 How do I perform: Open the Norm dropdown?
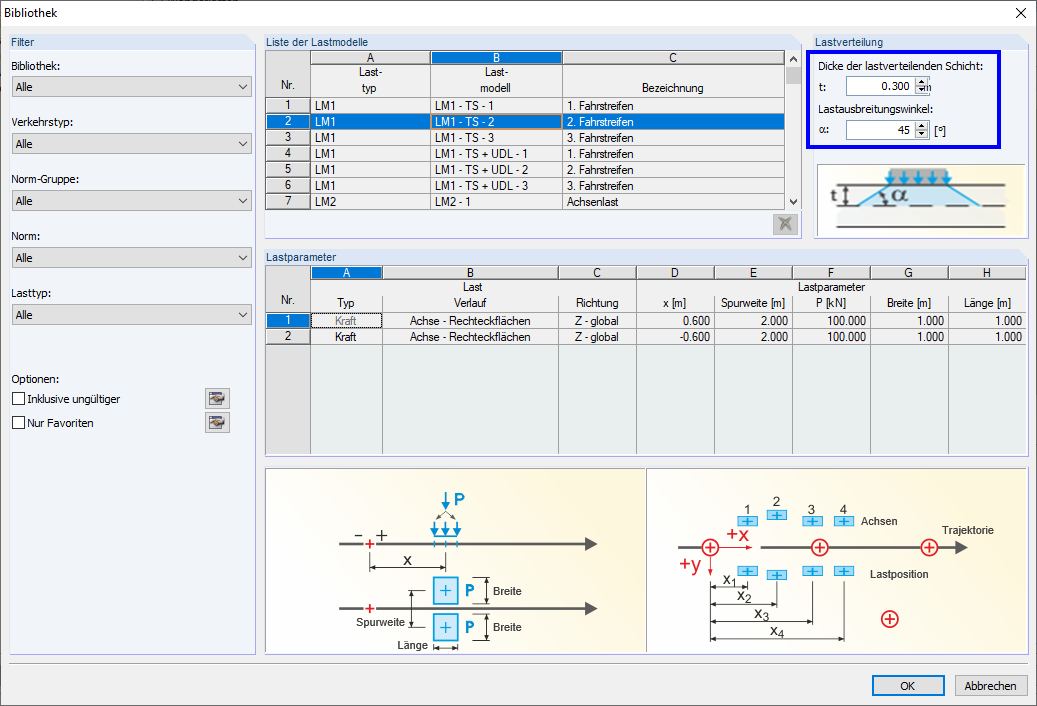pos(132,258)
